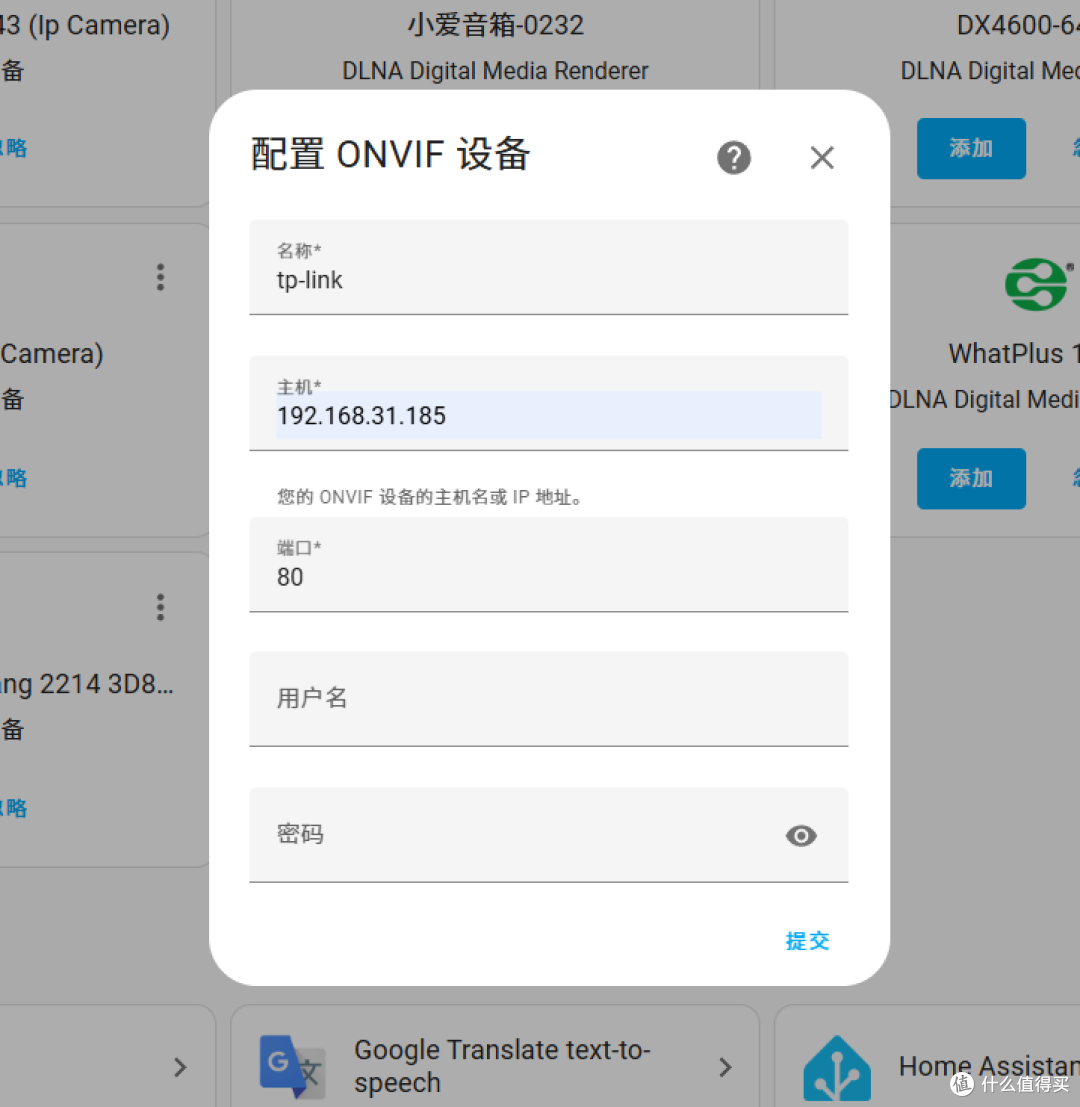Edit the host field with 192.168.31.185
Viewport: 1080px width, 1107px height.
[548, 403]
